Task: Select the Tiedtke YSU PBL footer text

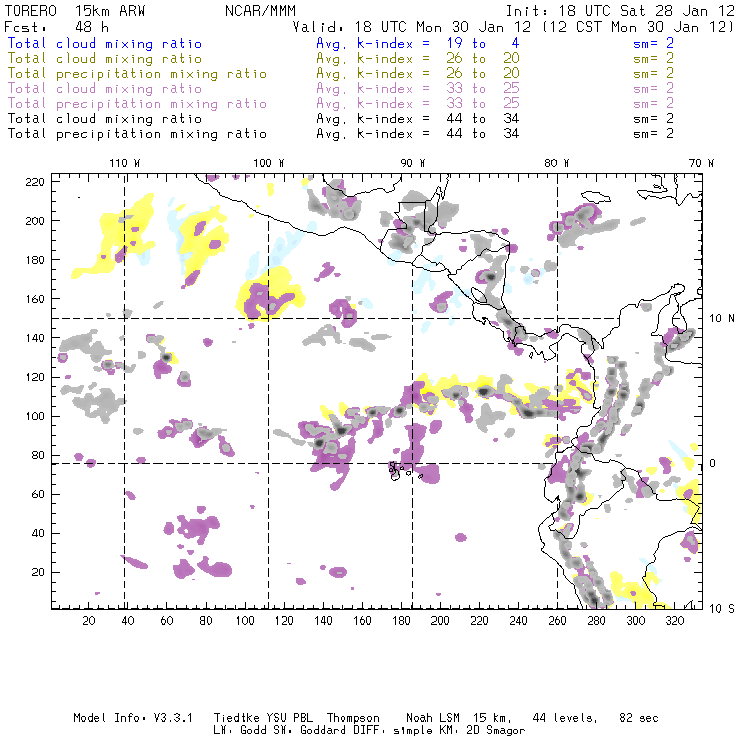Action: click(x=263, y=718)
